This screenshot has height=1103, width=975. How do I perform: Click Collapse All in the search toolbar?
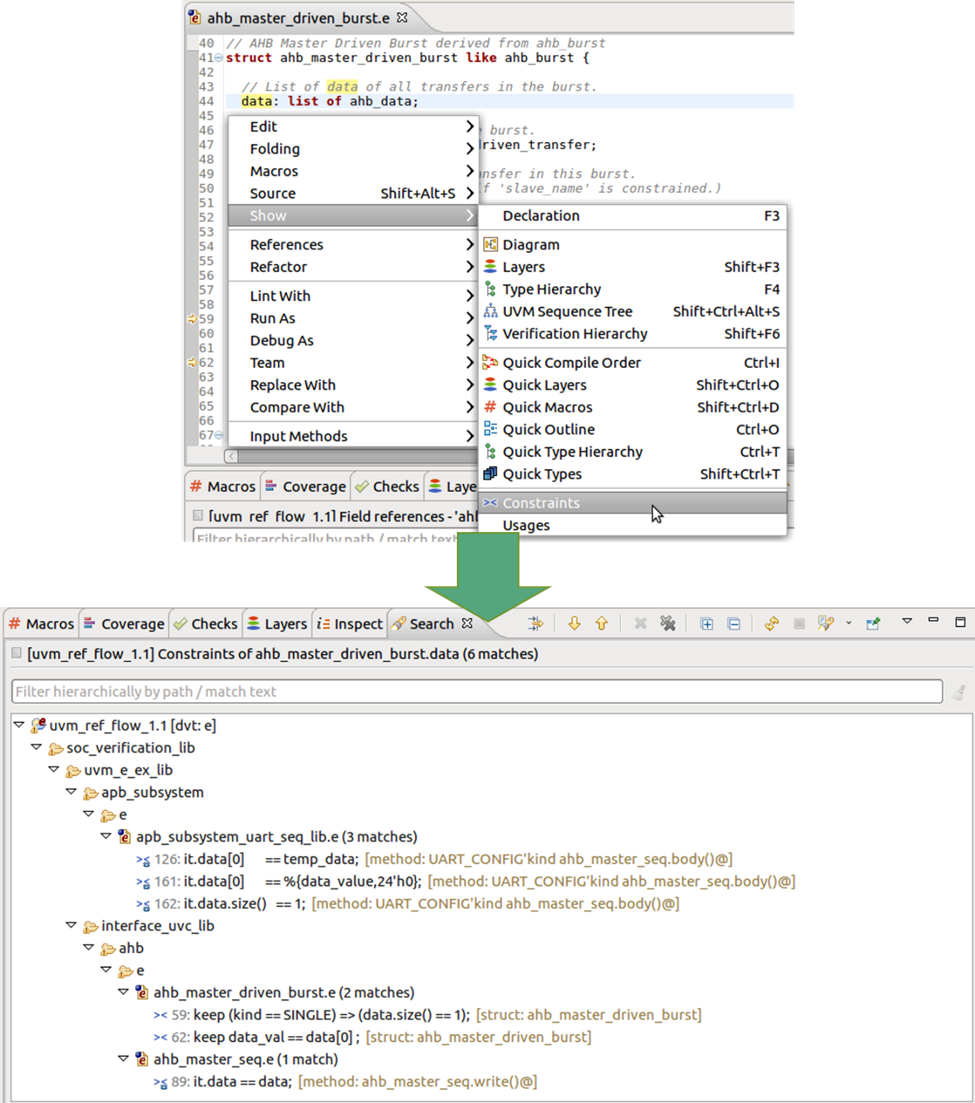coord(734,624)
